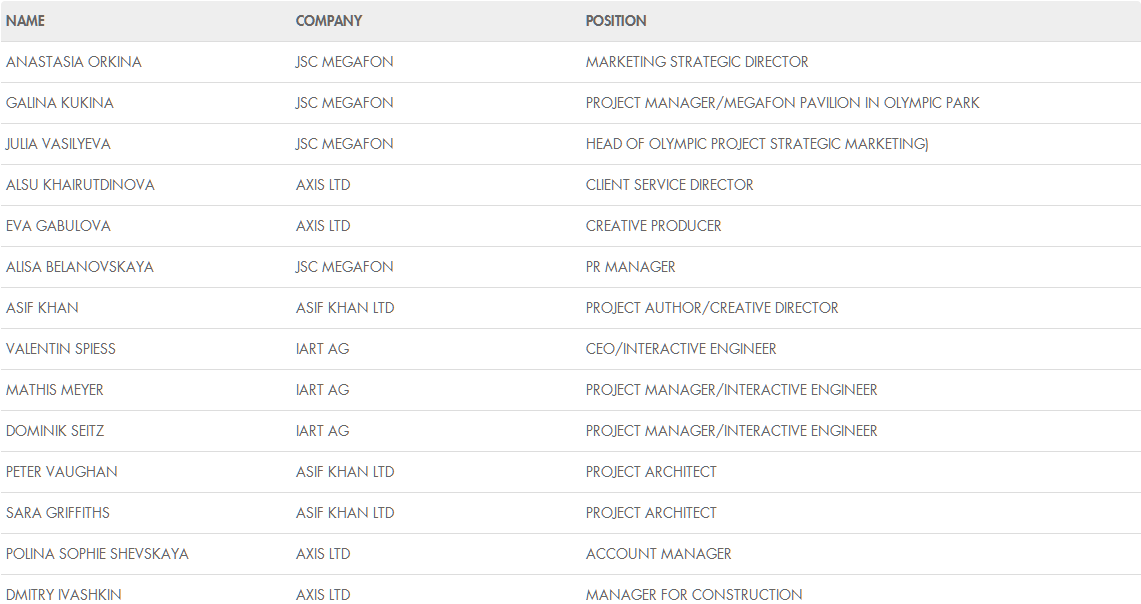Select Eva Gabulova's name
The height and width of the screenshot is (604, 1141).
coord(58,226)
